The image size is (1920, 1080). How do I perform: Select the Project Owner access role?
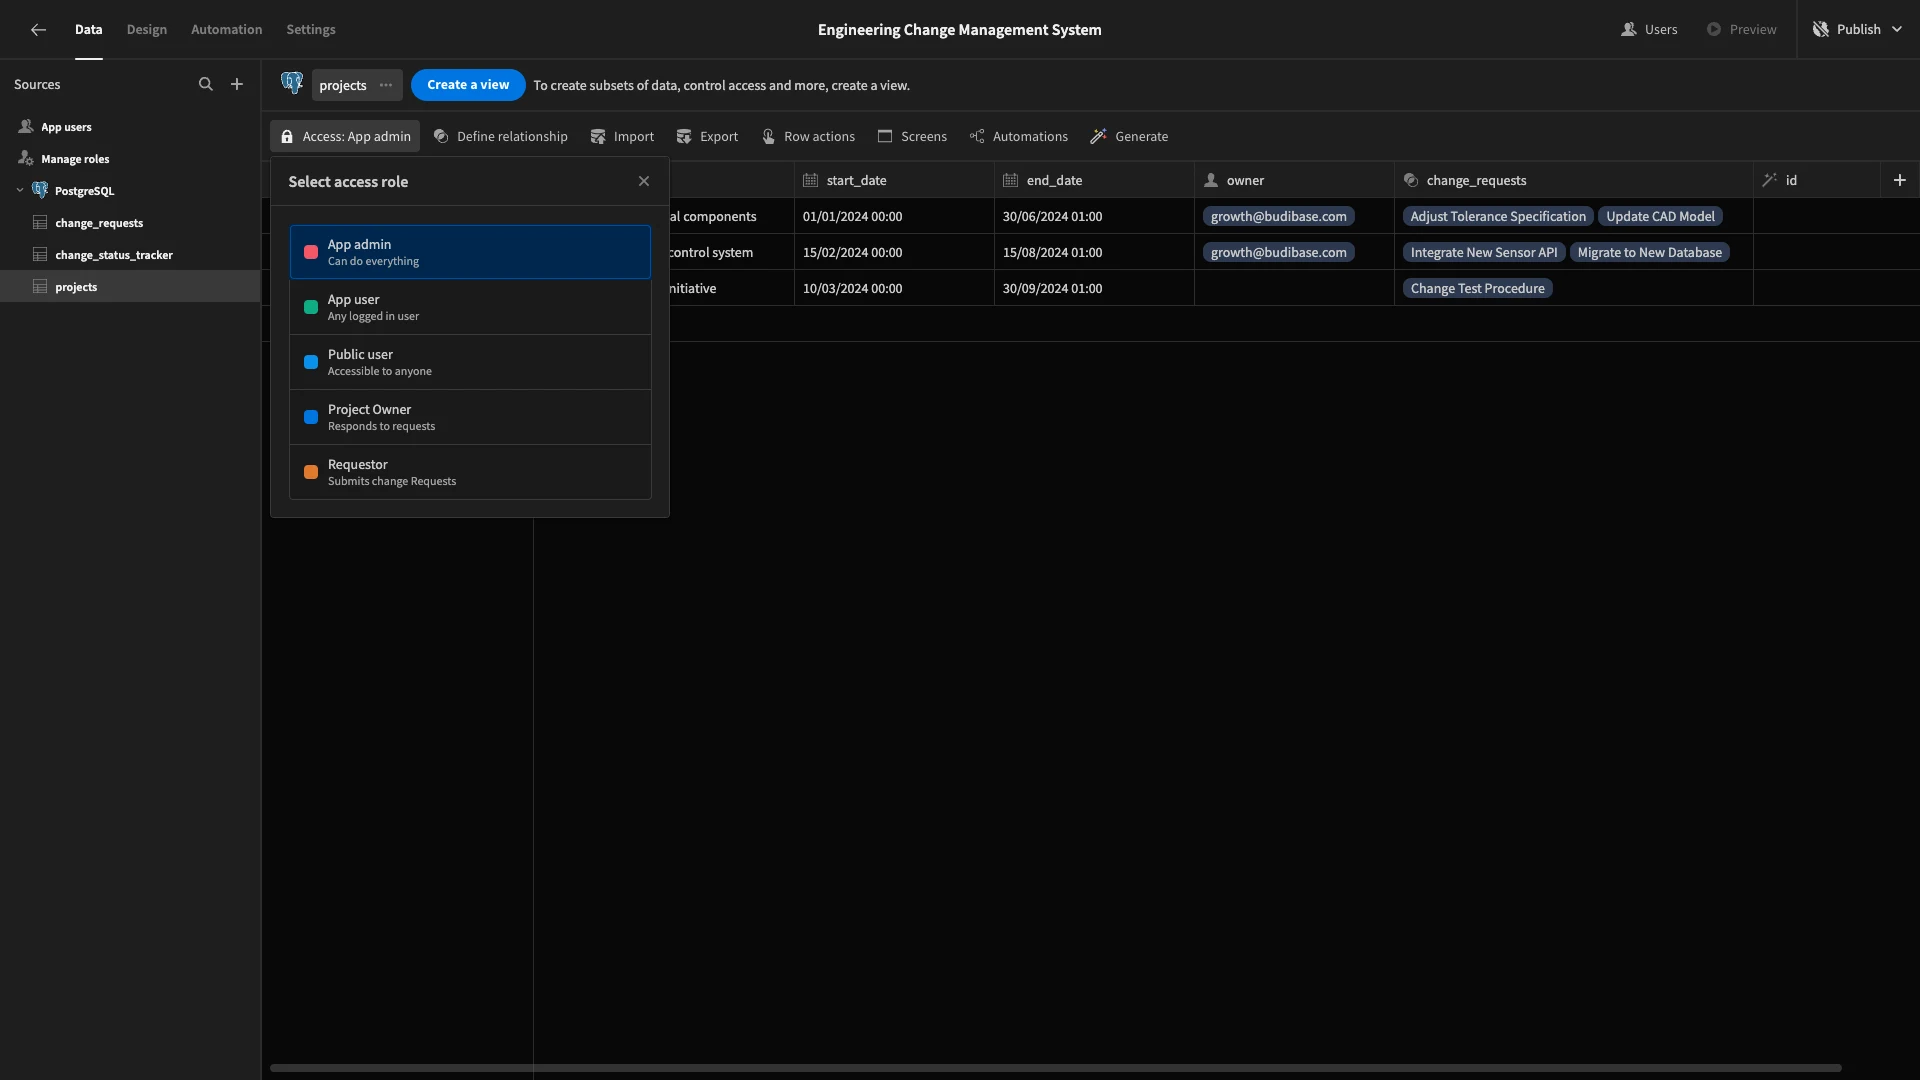coord(470,417)
